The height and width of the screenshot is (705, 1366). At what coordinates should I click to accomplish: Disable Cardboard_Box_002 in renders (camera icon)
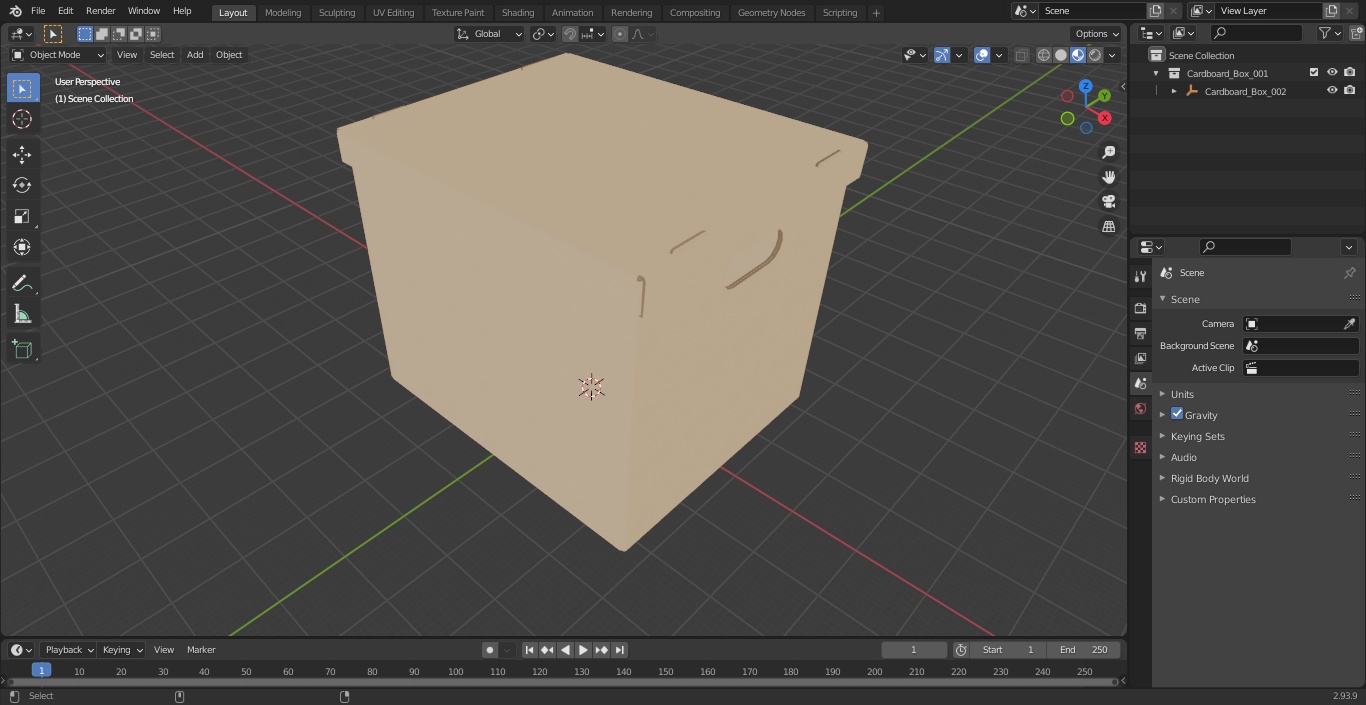coord(1350,91)
